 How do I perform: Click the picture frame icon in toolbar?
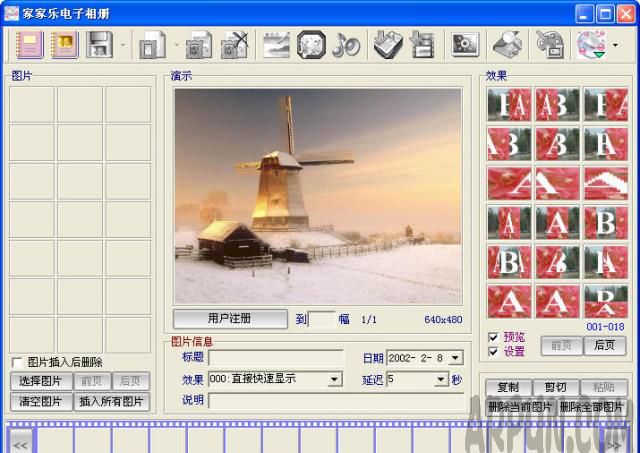point(311,45)
